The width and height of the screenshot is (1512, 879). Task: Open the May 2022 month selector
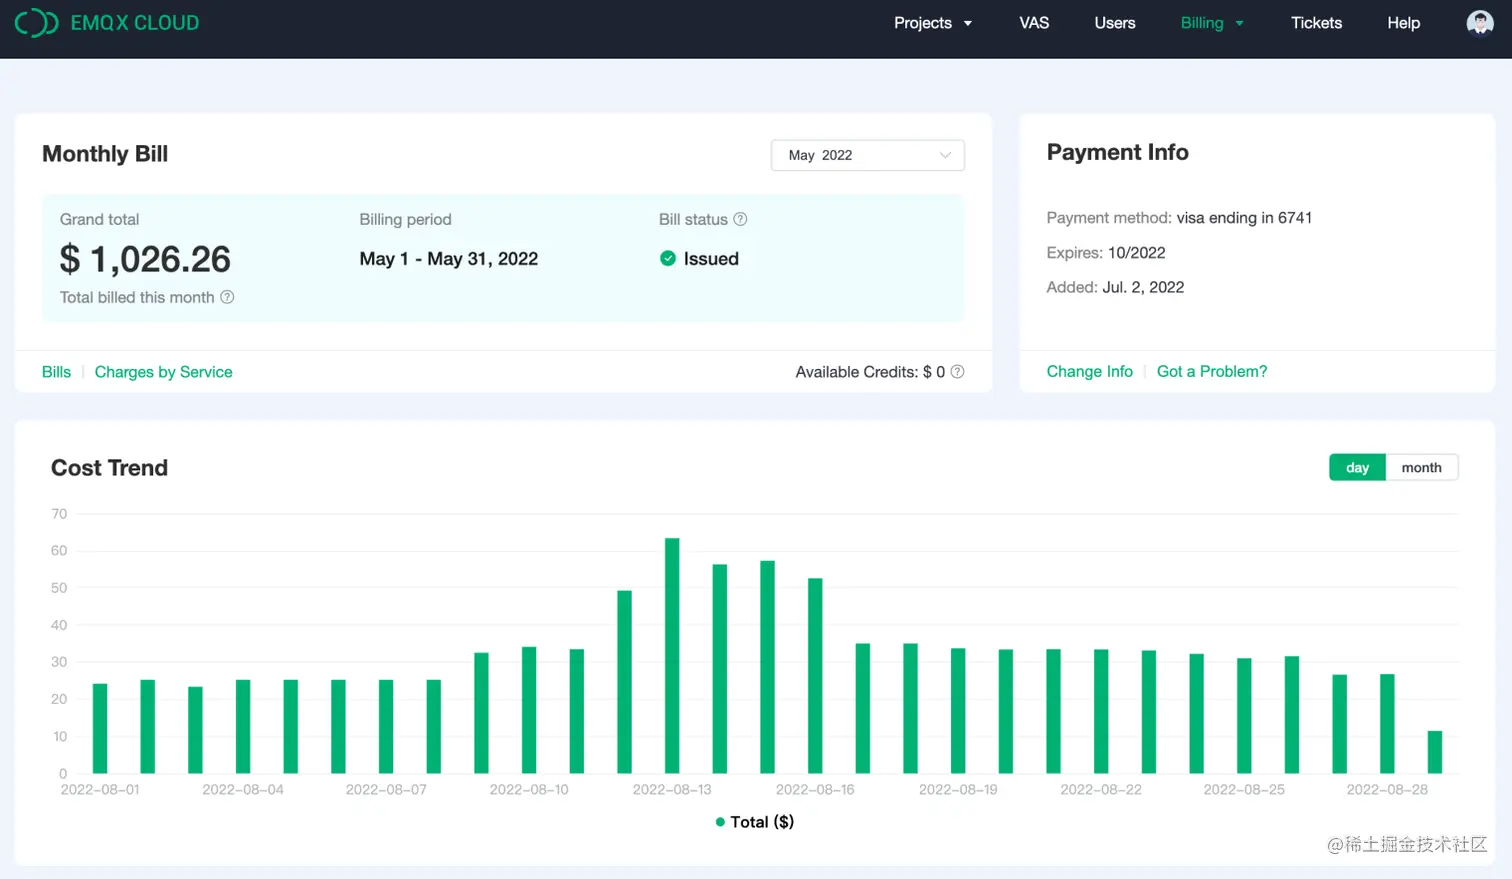(x=867, y=155)
